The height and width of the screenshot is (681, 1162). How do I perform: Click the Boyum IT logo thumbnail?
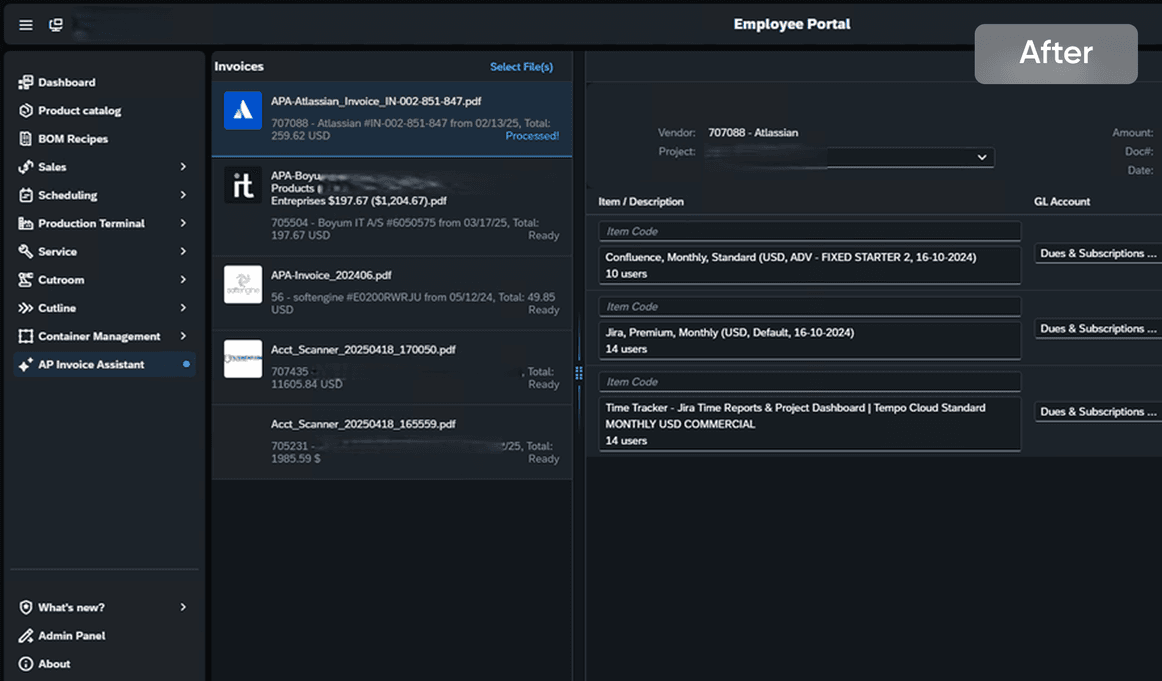[243, 185]
